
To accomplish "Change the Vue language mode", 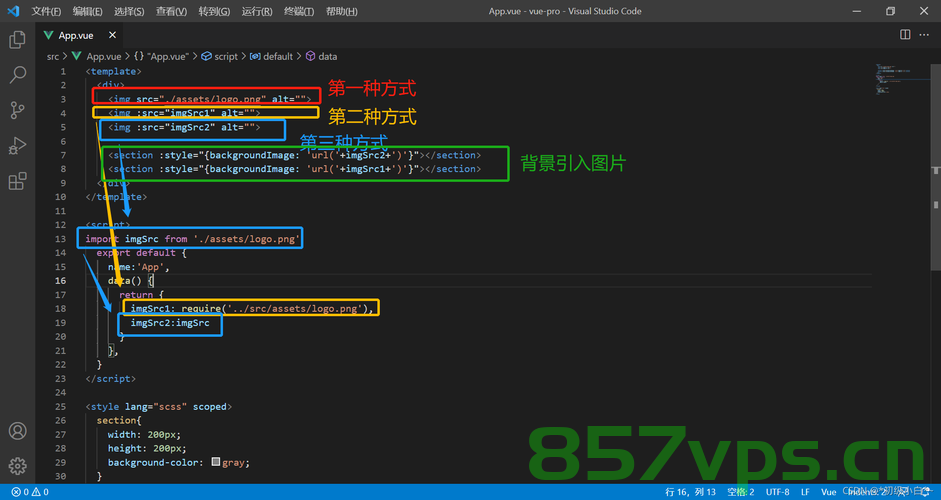I will (829, 492).
